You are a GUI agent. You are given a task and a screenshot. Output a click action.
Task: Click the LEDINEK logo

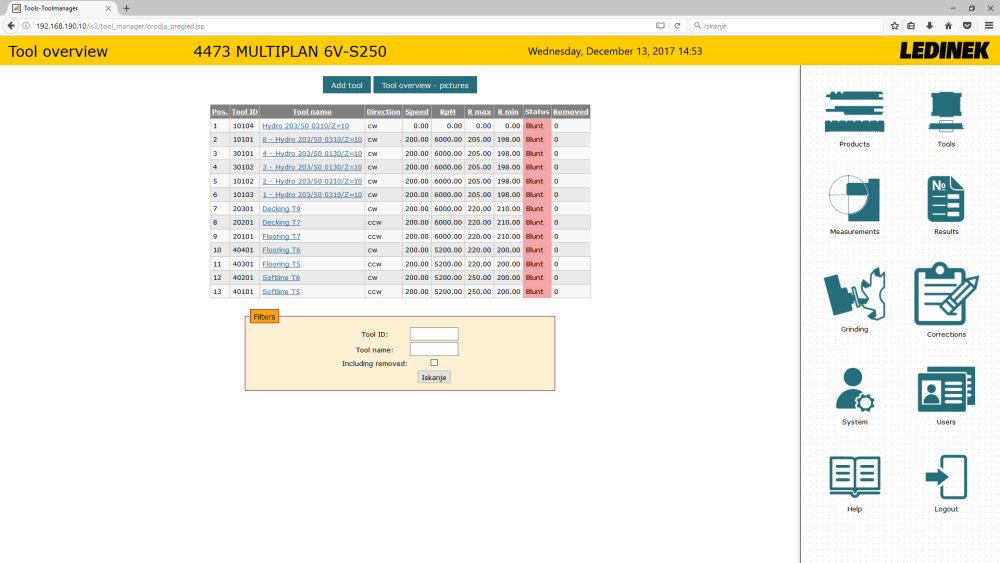(945, 50)
